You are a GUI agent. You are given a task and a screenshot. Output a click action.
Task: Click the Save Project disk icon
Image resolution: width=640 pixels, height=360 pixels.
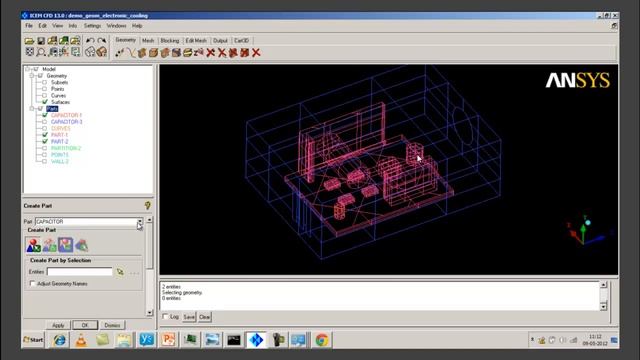[x=41, y=40]
